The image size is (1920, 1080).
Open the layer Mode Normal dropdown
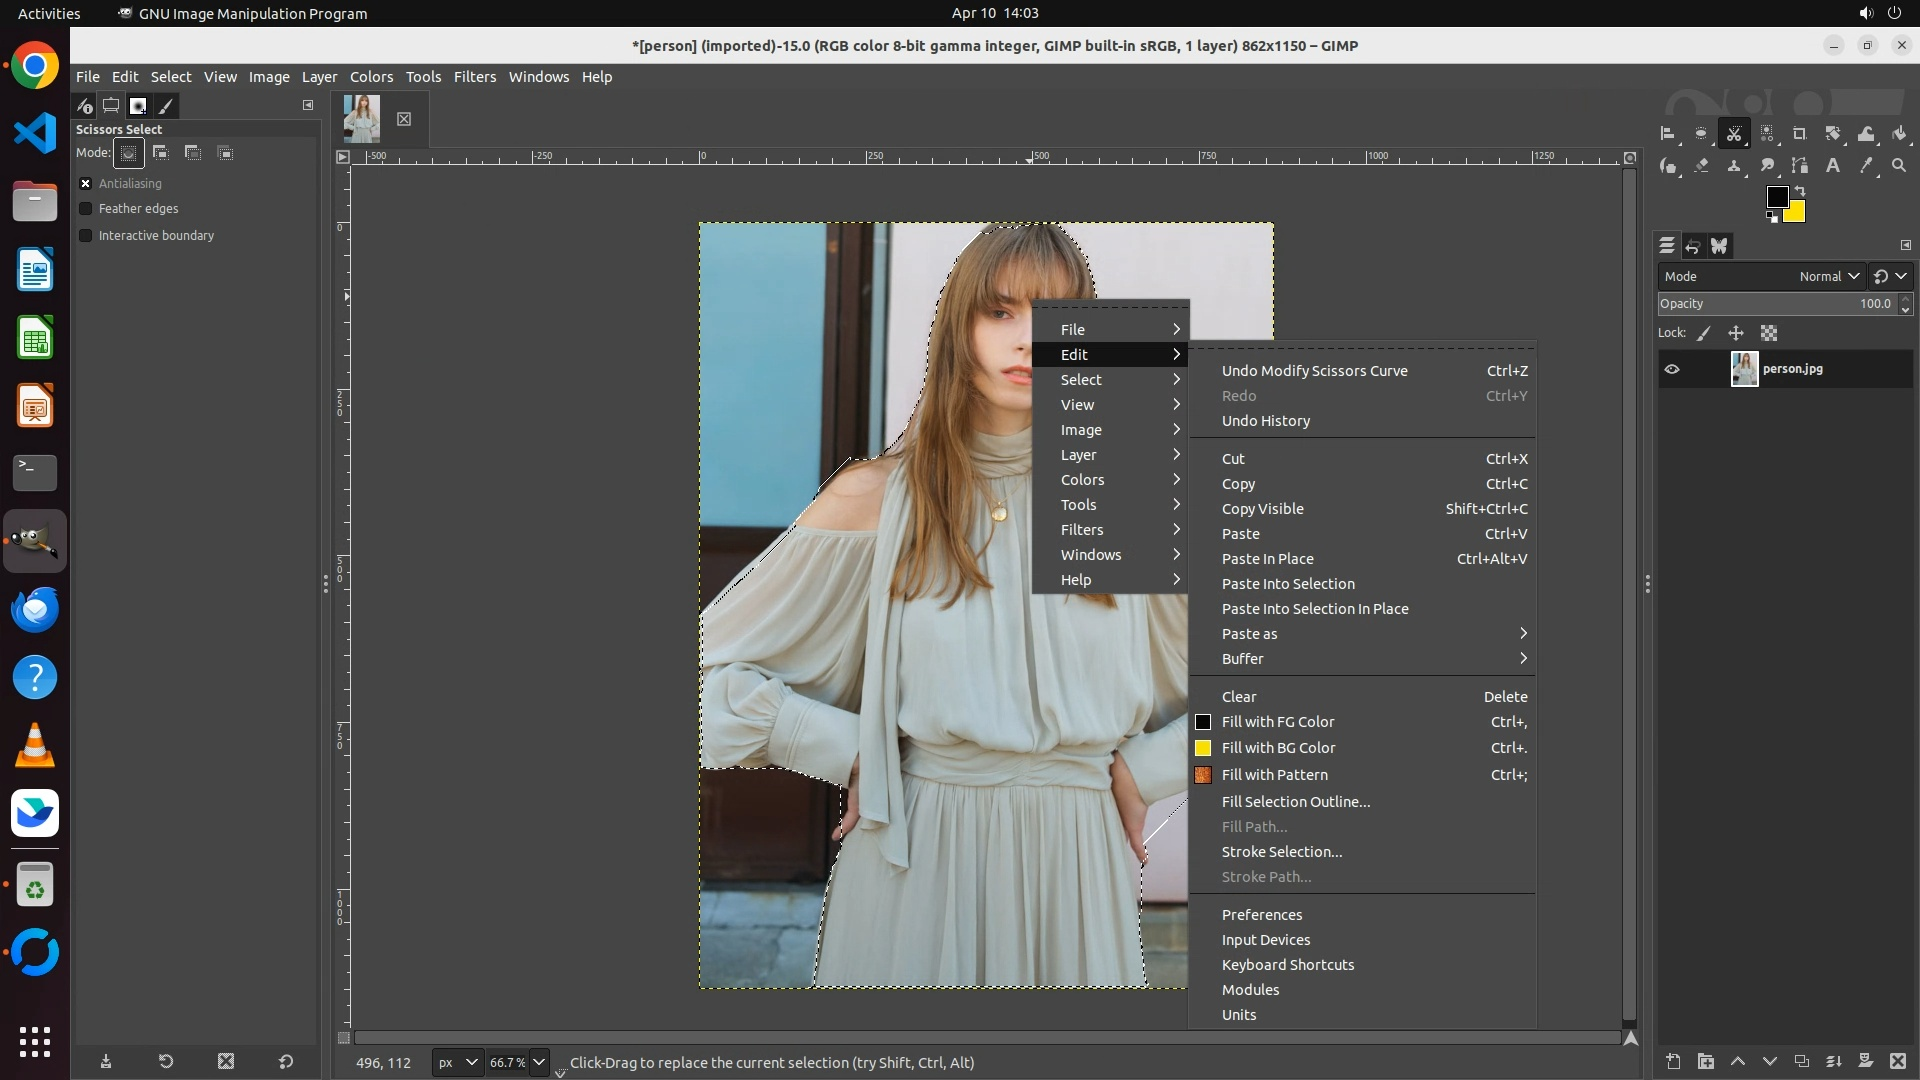(x=1829, y=277)
